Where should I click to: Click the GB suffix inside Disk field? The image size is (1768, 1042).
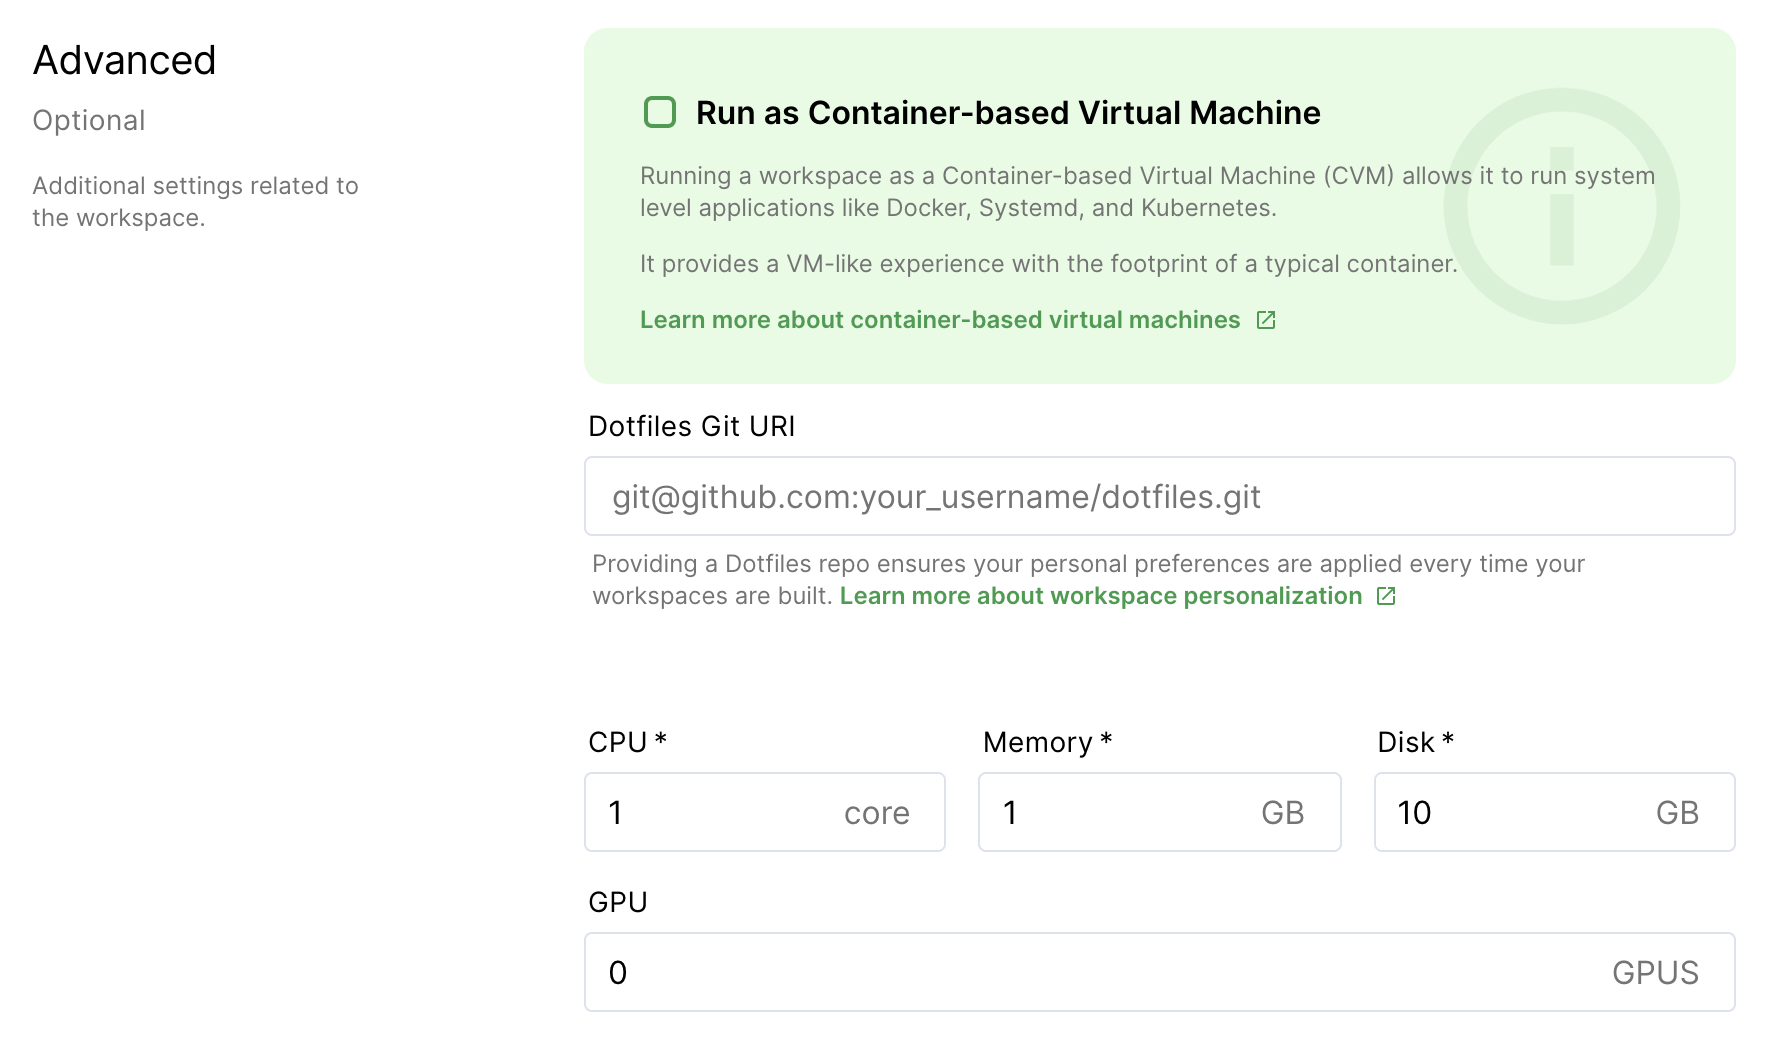coord(1676,812)
